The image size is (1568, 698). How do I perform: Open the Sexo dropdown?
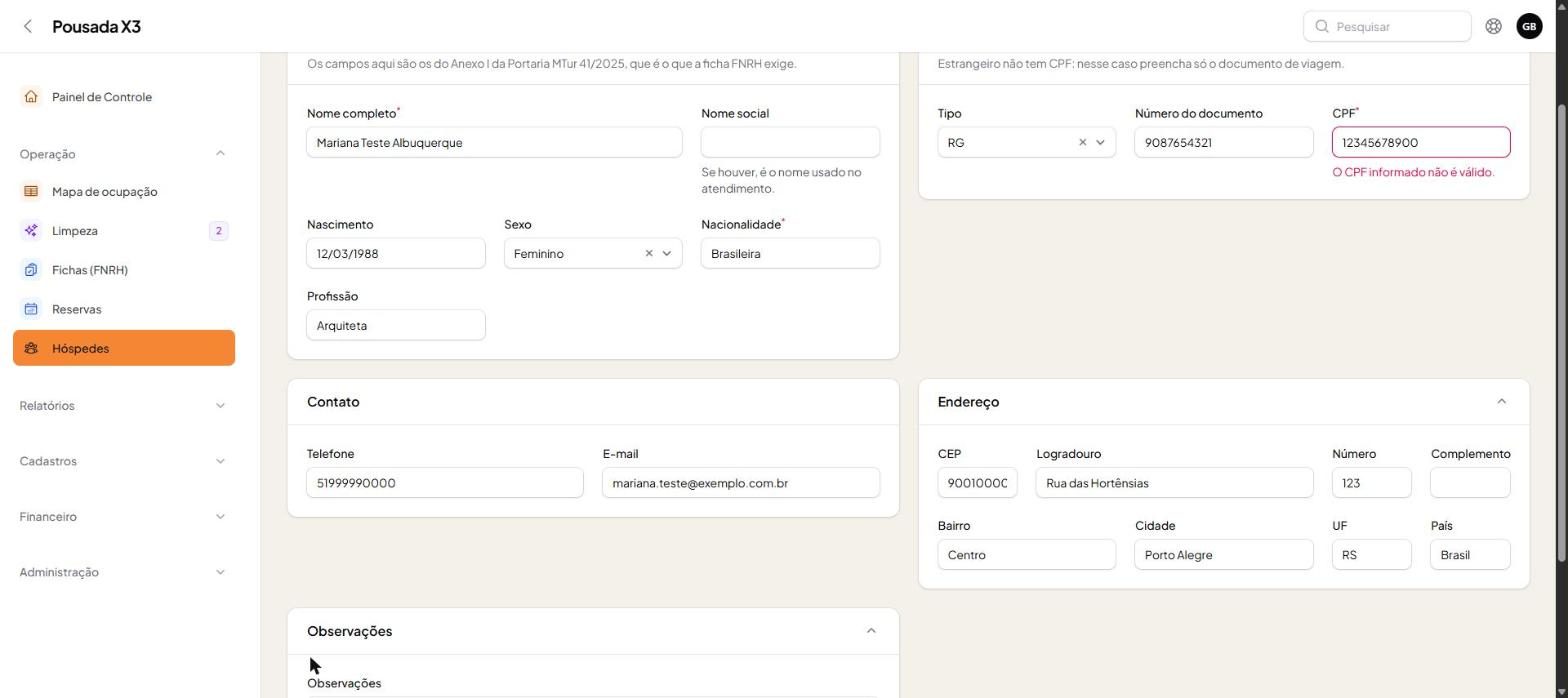point(667,254)
